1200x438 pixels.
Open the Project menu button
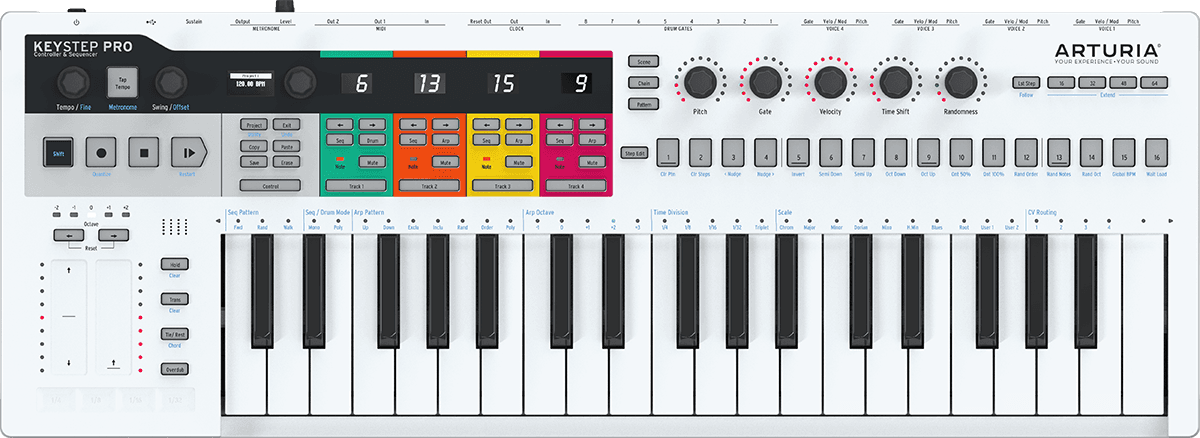[x=254, y=125]
